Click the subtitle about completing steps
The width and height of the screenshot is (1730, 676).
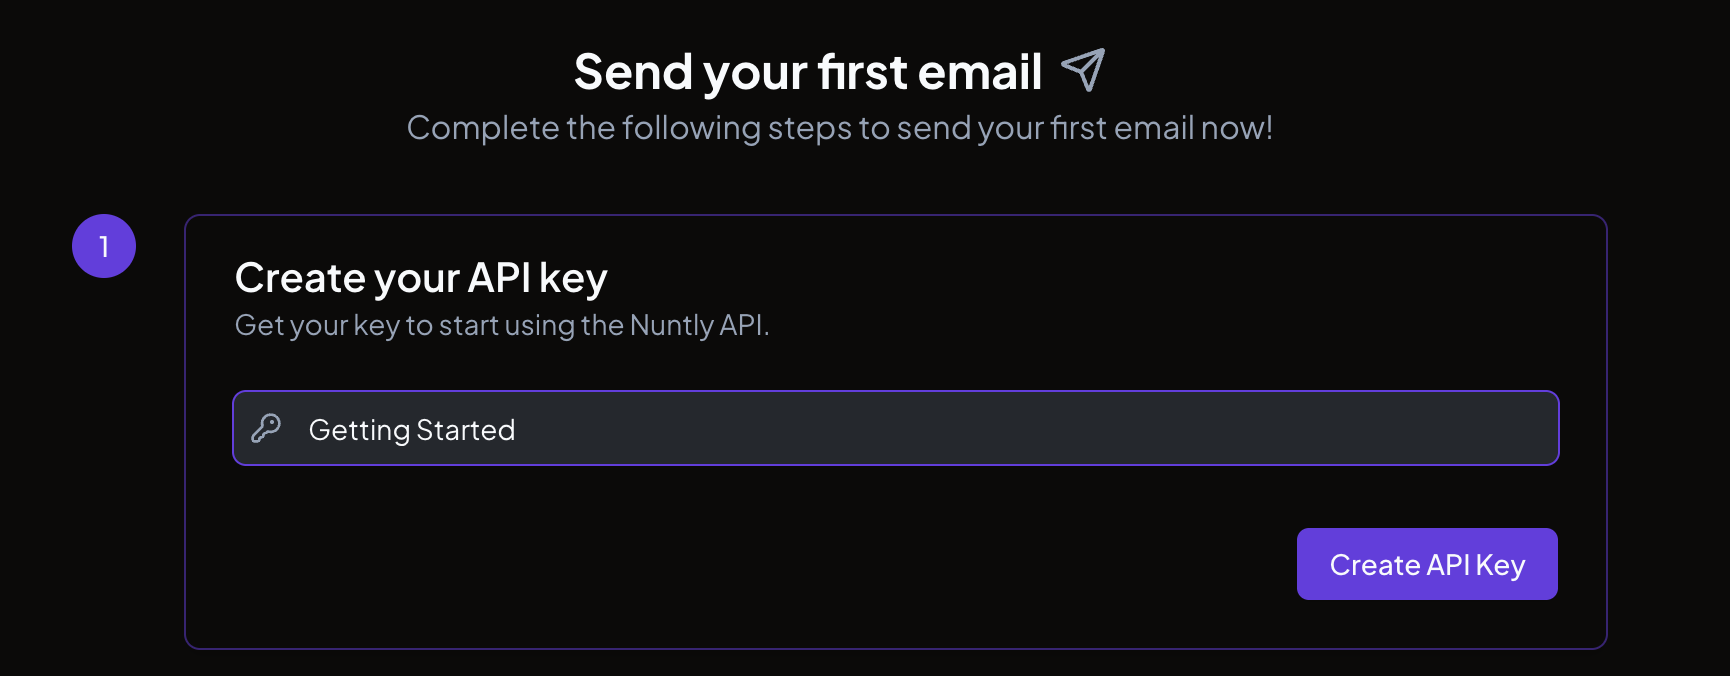[840, 128]
